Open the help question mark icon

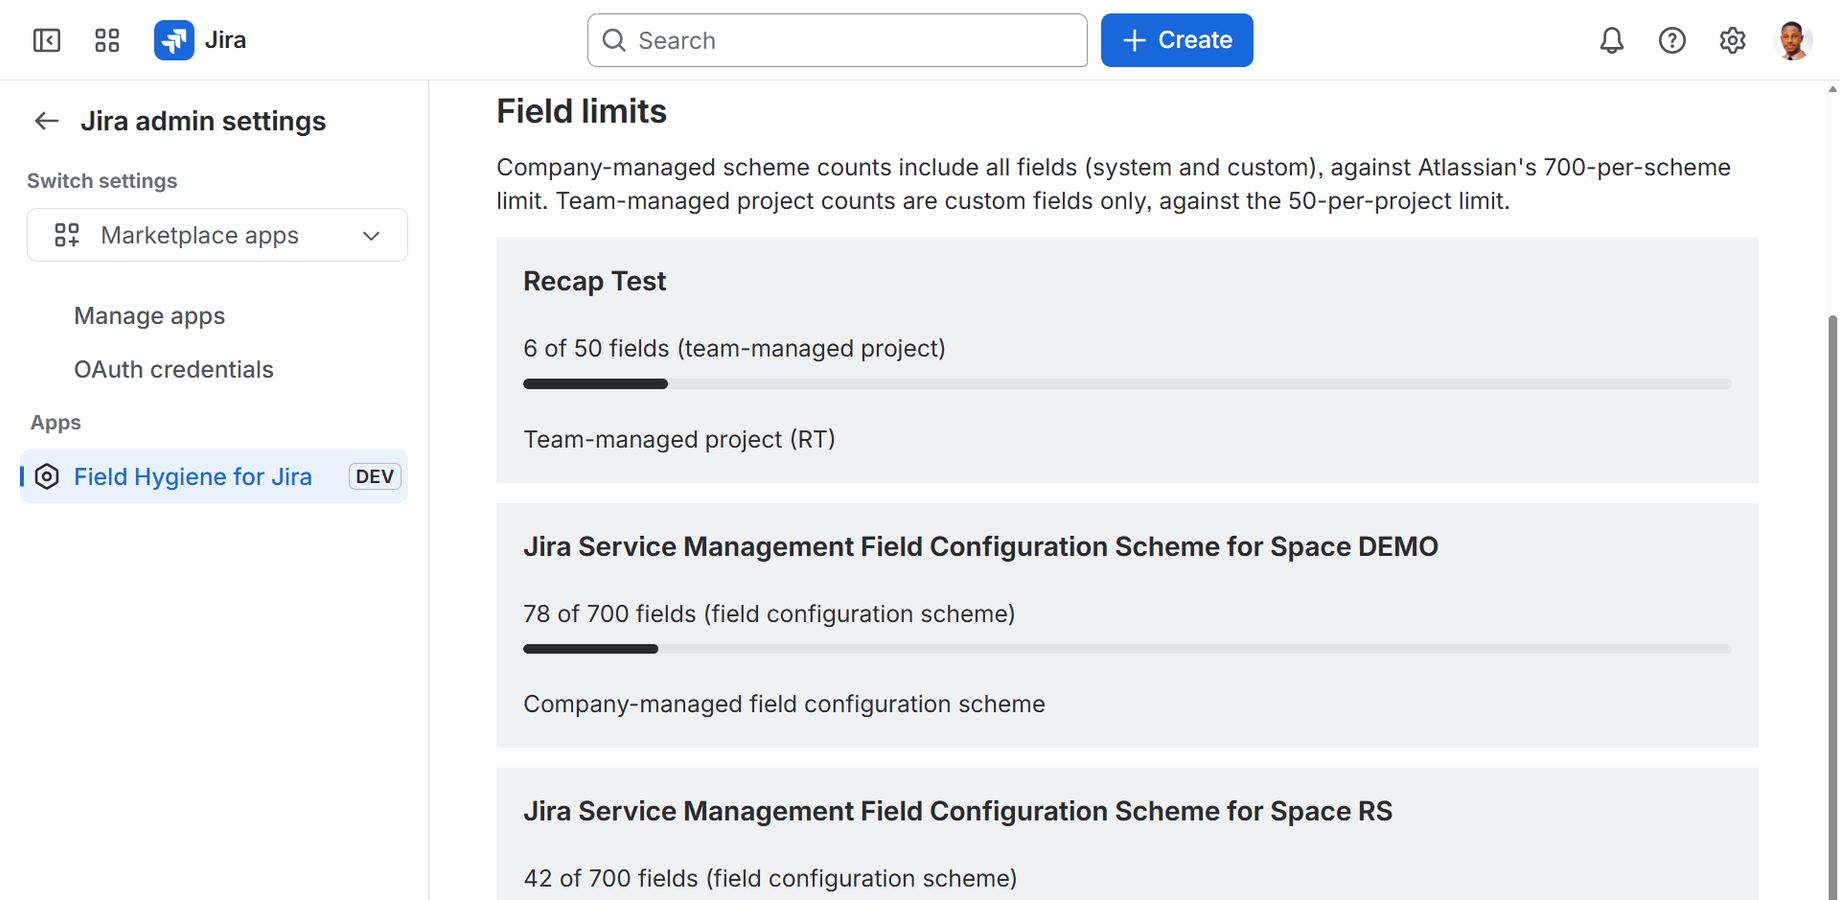pos(1672,40)
